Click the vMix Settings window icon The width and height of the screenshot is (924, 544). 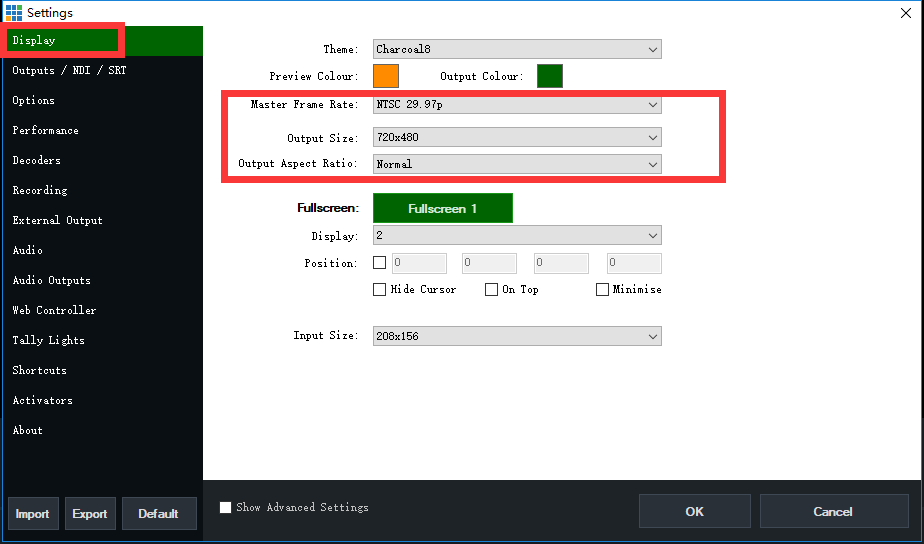point(14,12)
